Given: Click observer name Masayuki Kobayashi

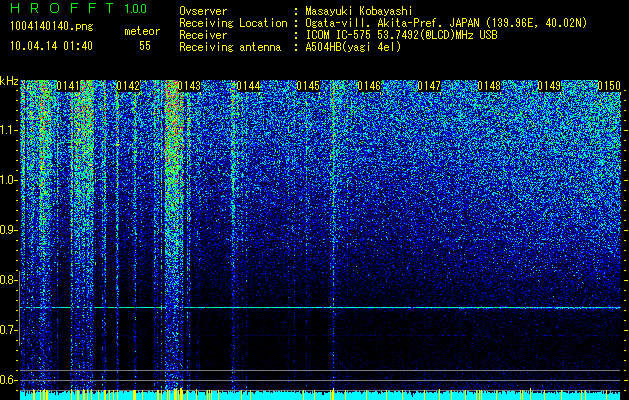Looking at the screenshot, I should 359,11.
